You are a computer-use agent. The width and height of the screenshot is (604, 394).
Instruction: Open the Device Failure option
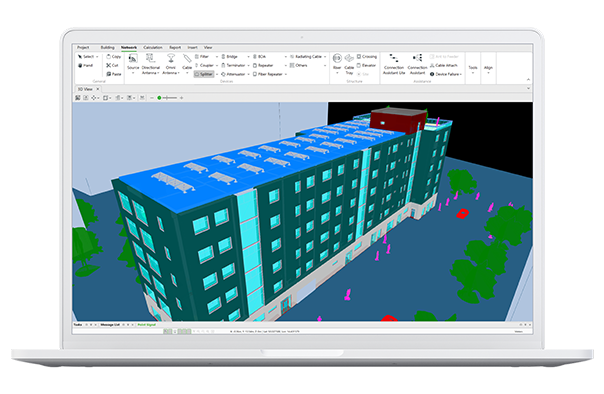(x=445, y=74)
